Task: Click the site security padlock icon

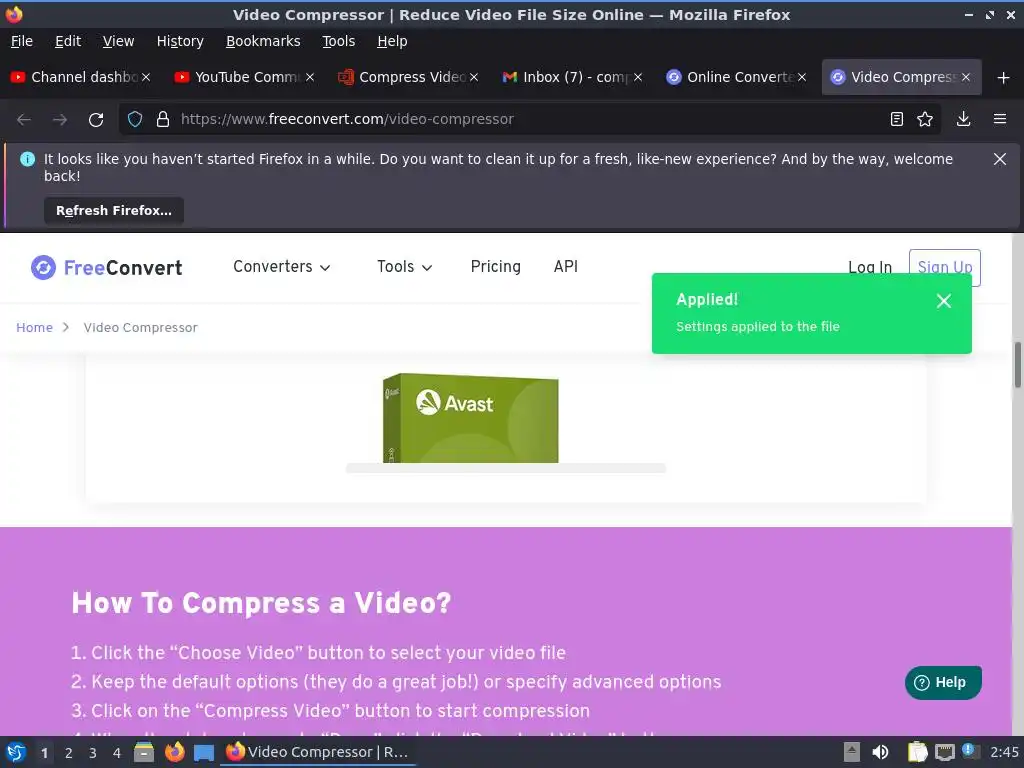Action: coord(163,120)
